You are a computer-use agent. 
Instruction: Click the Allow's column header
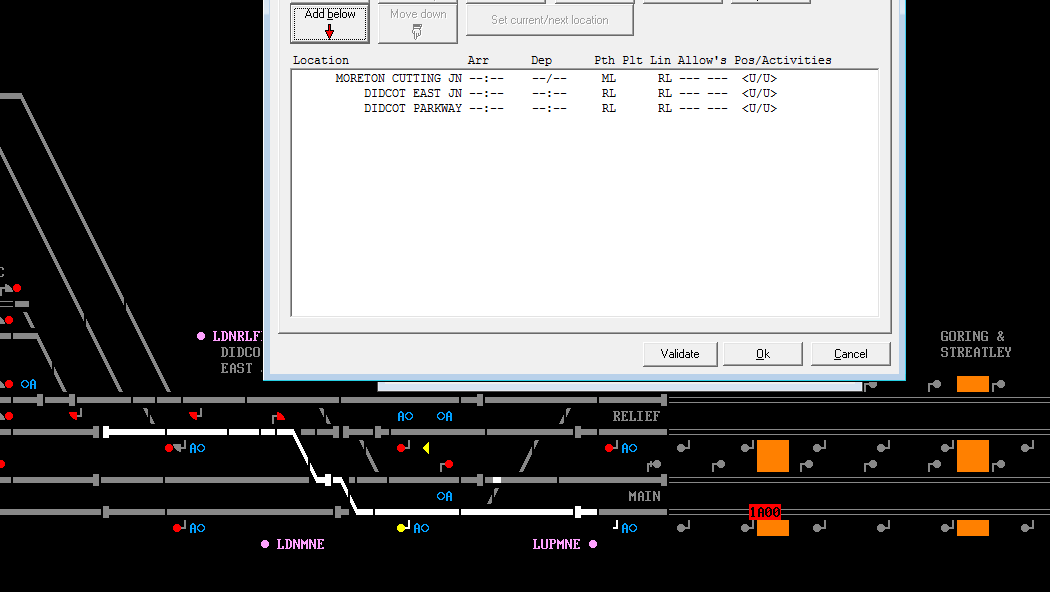click(702, 60)
